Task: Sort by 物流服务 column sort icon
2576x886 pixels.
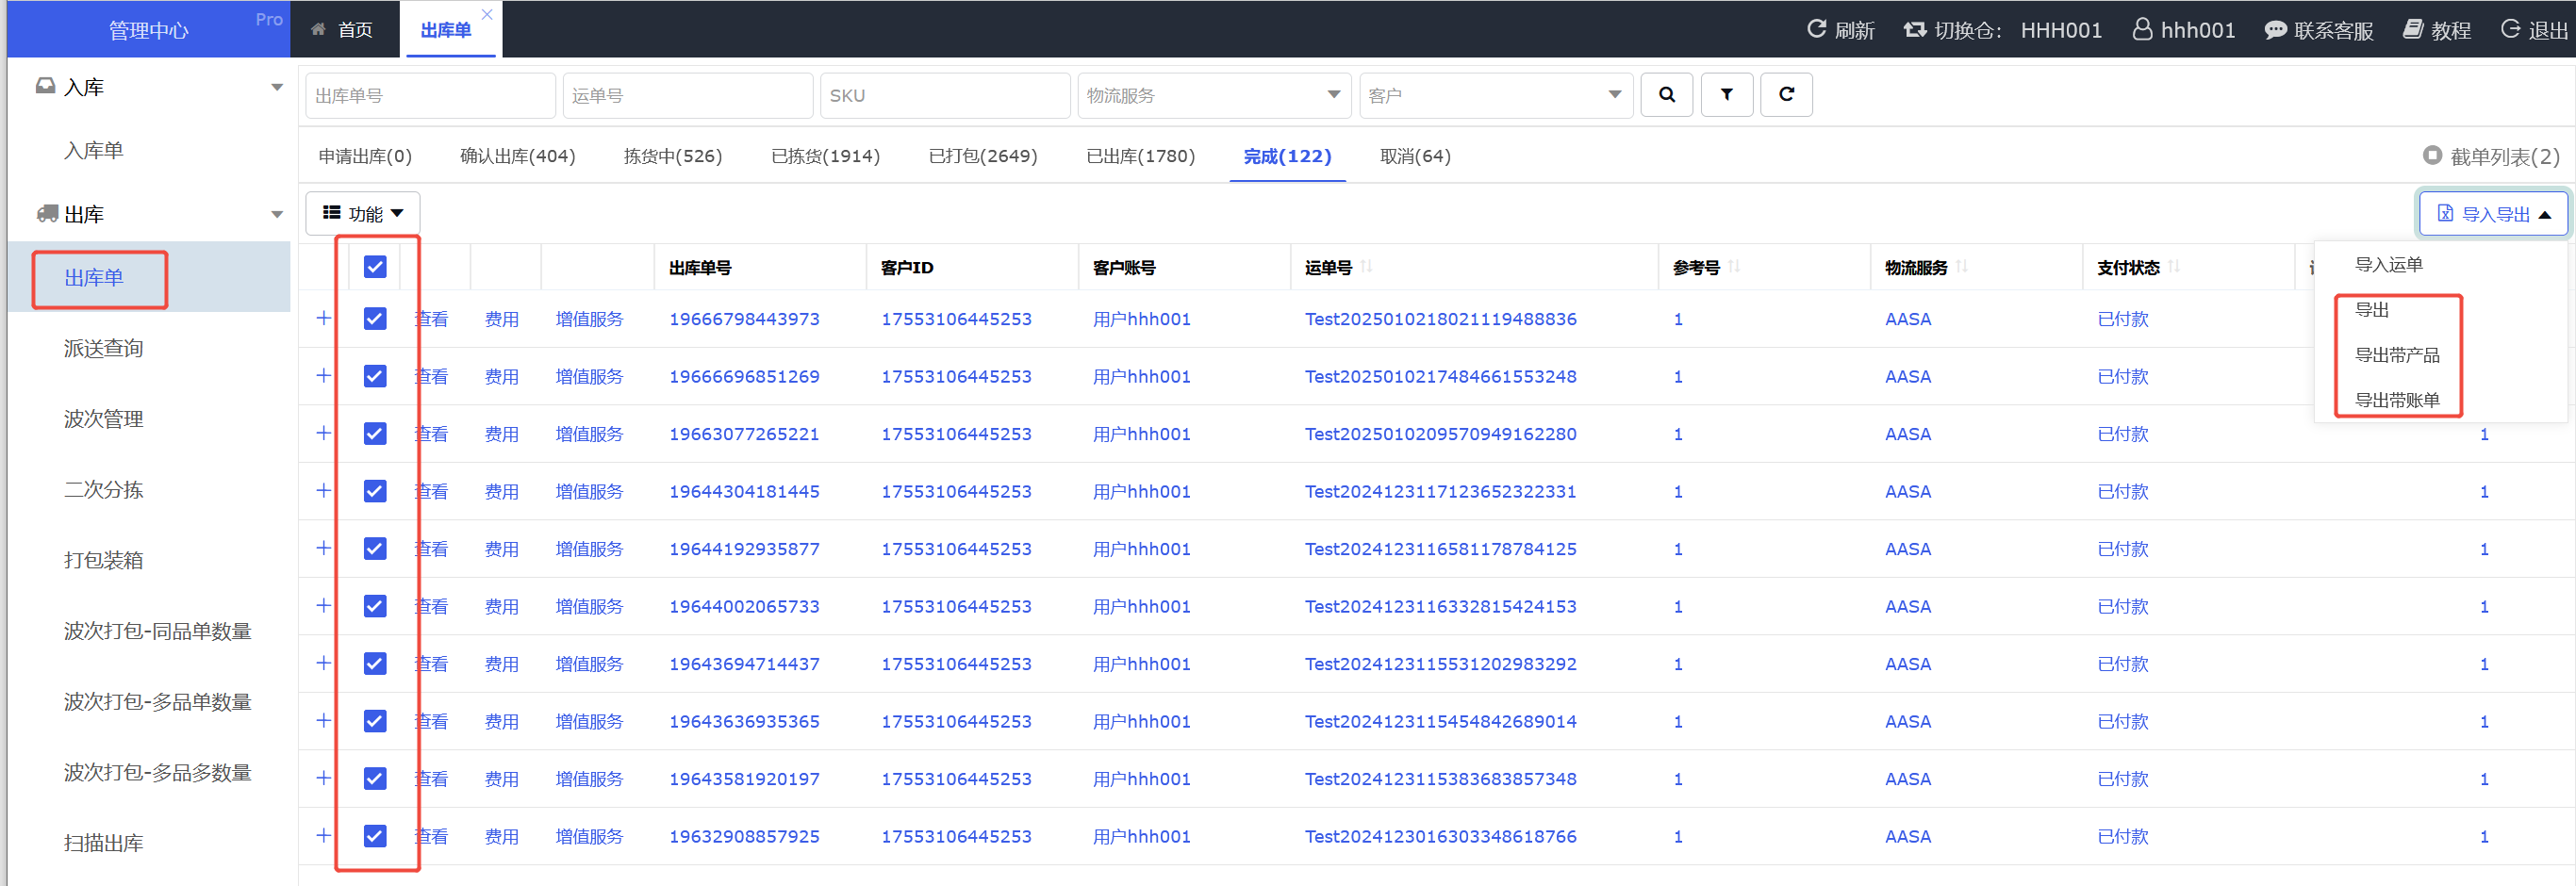Action: tap(1962, 266)
